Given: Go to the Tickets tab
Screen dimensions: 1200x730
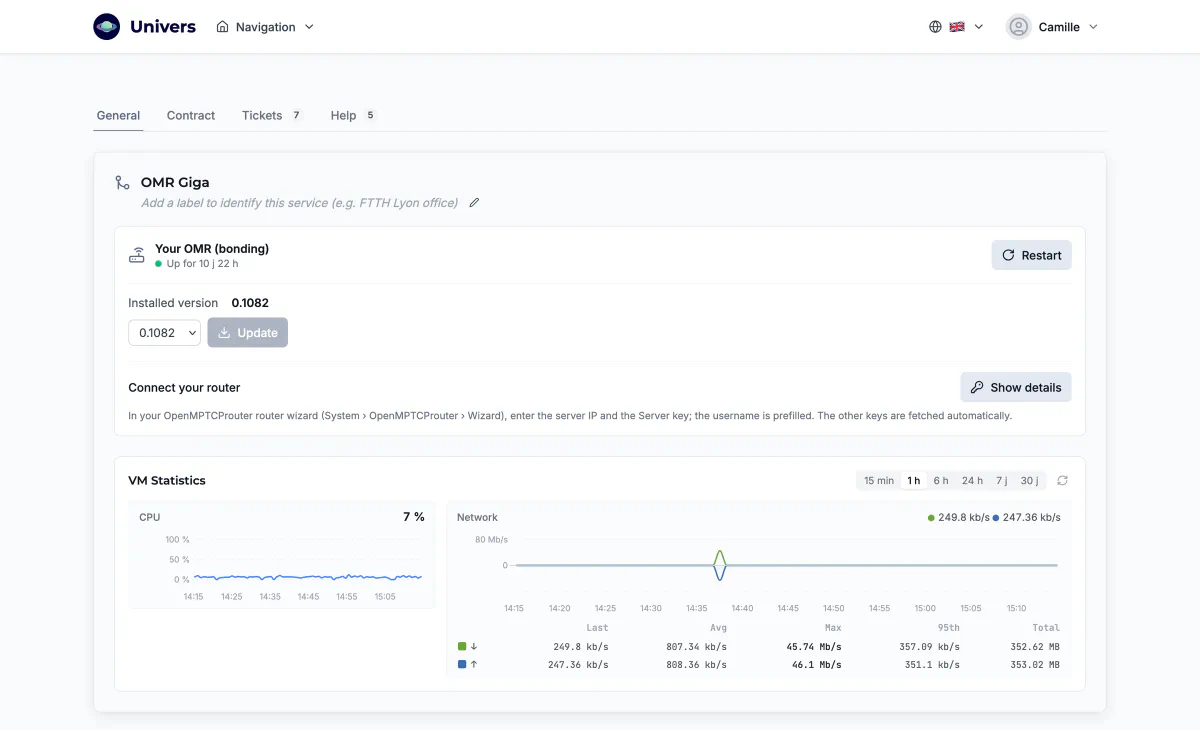Looking at the screenshot, I should (272, 116).
